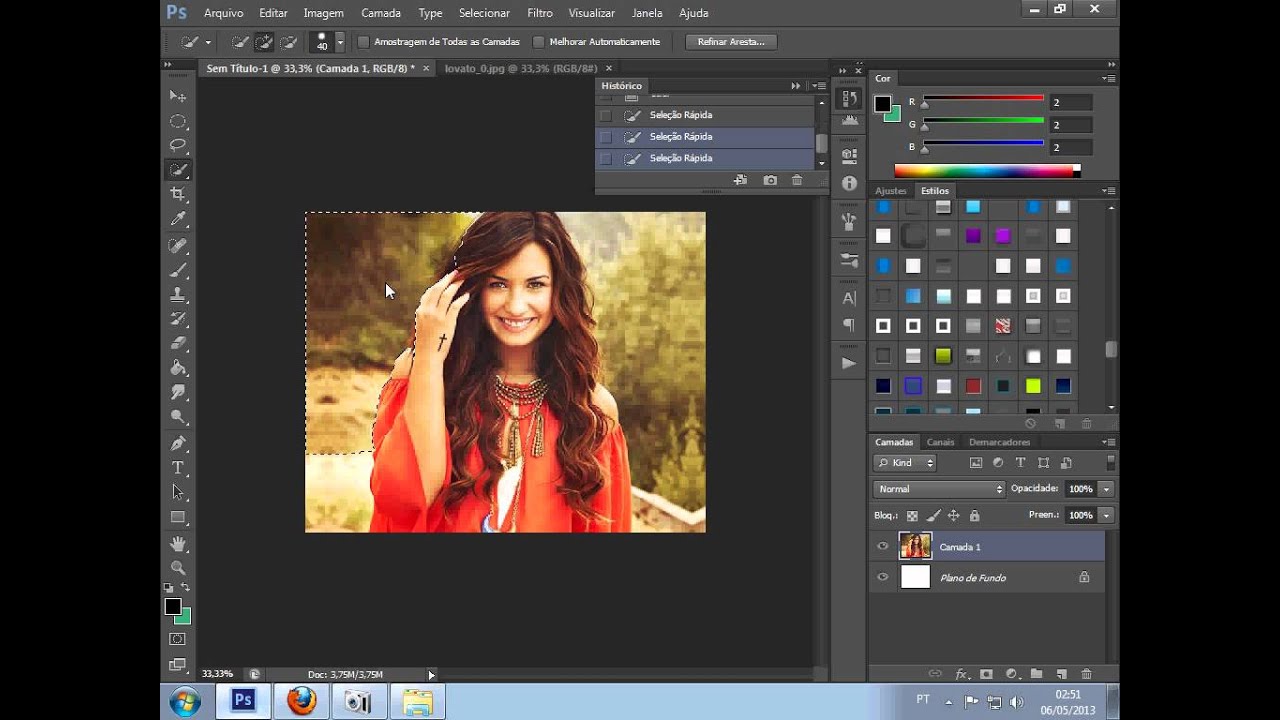Open the Opacidade value dropdown arrow
1280x720 pixels.
(1106, 489)
